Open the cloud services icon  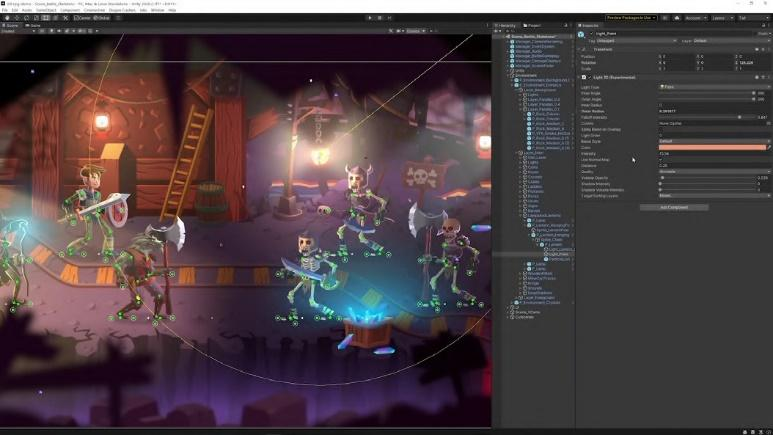point(677,18)
